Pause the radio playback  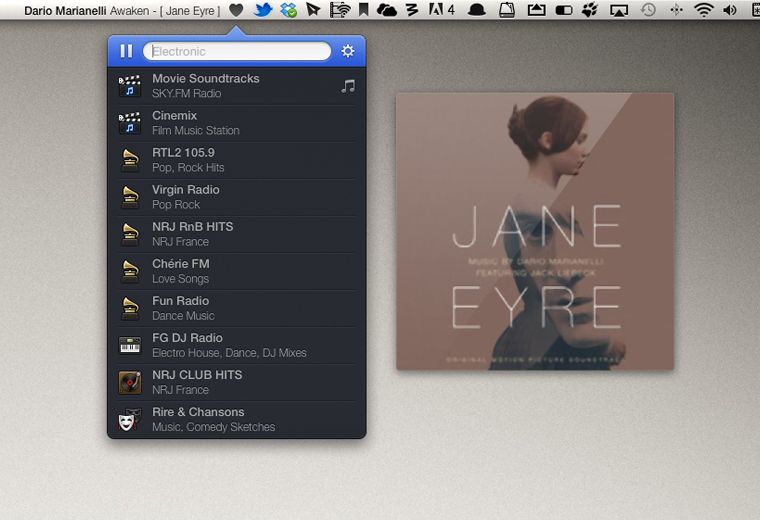(x=126, y=51)
